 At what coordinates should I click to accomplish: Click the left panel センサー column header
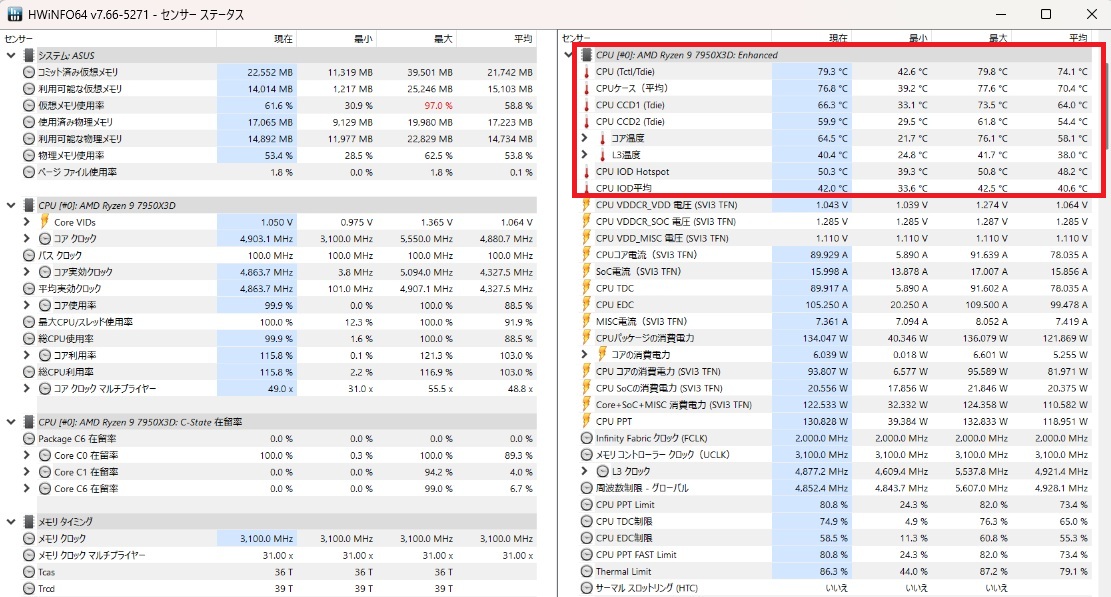click(109, 38)
